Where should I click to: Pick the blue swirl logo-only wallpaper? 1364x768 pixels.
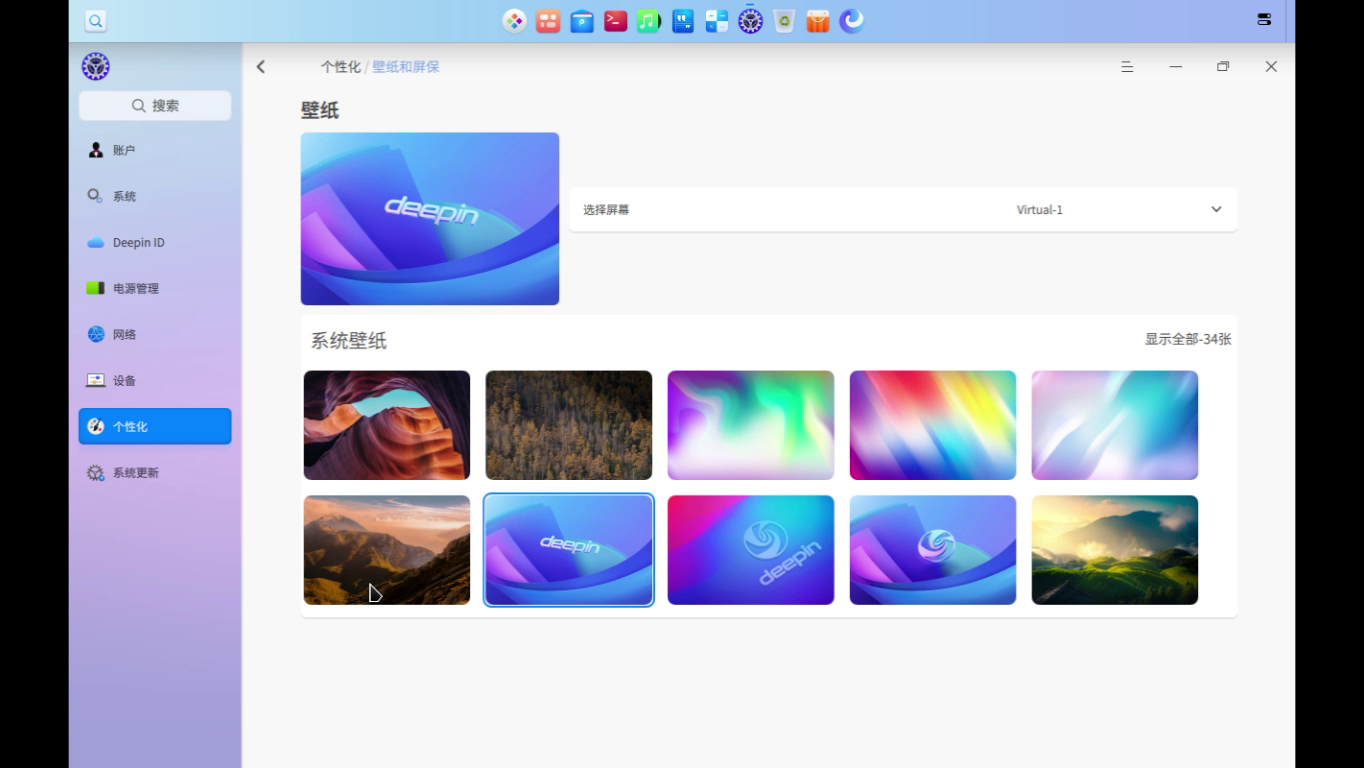point(933,550)
